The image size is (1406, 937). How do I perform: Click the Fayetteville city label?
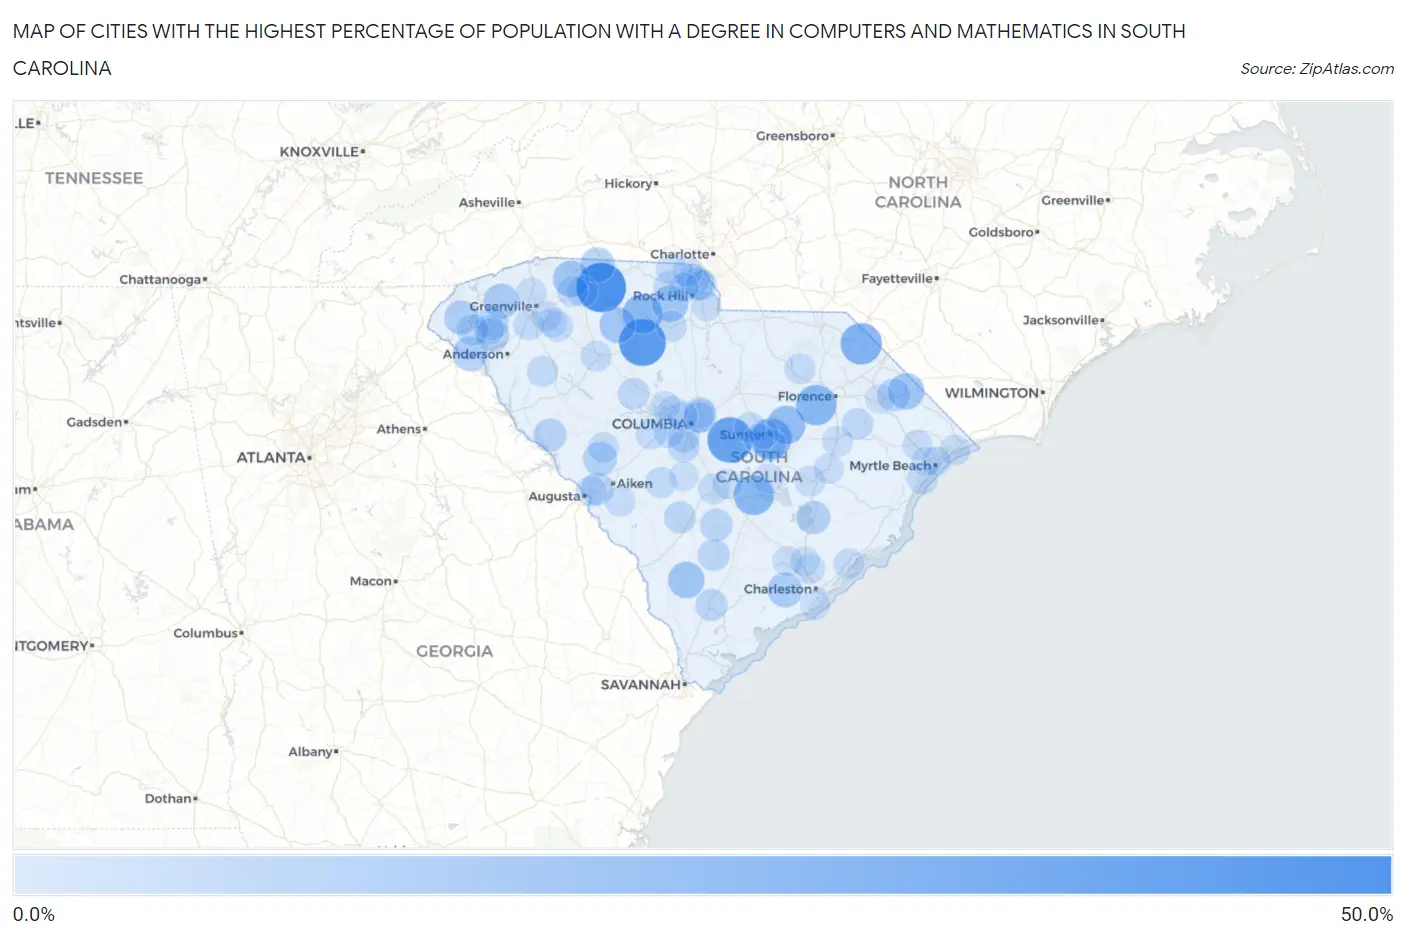[x=900, y=279]
